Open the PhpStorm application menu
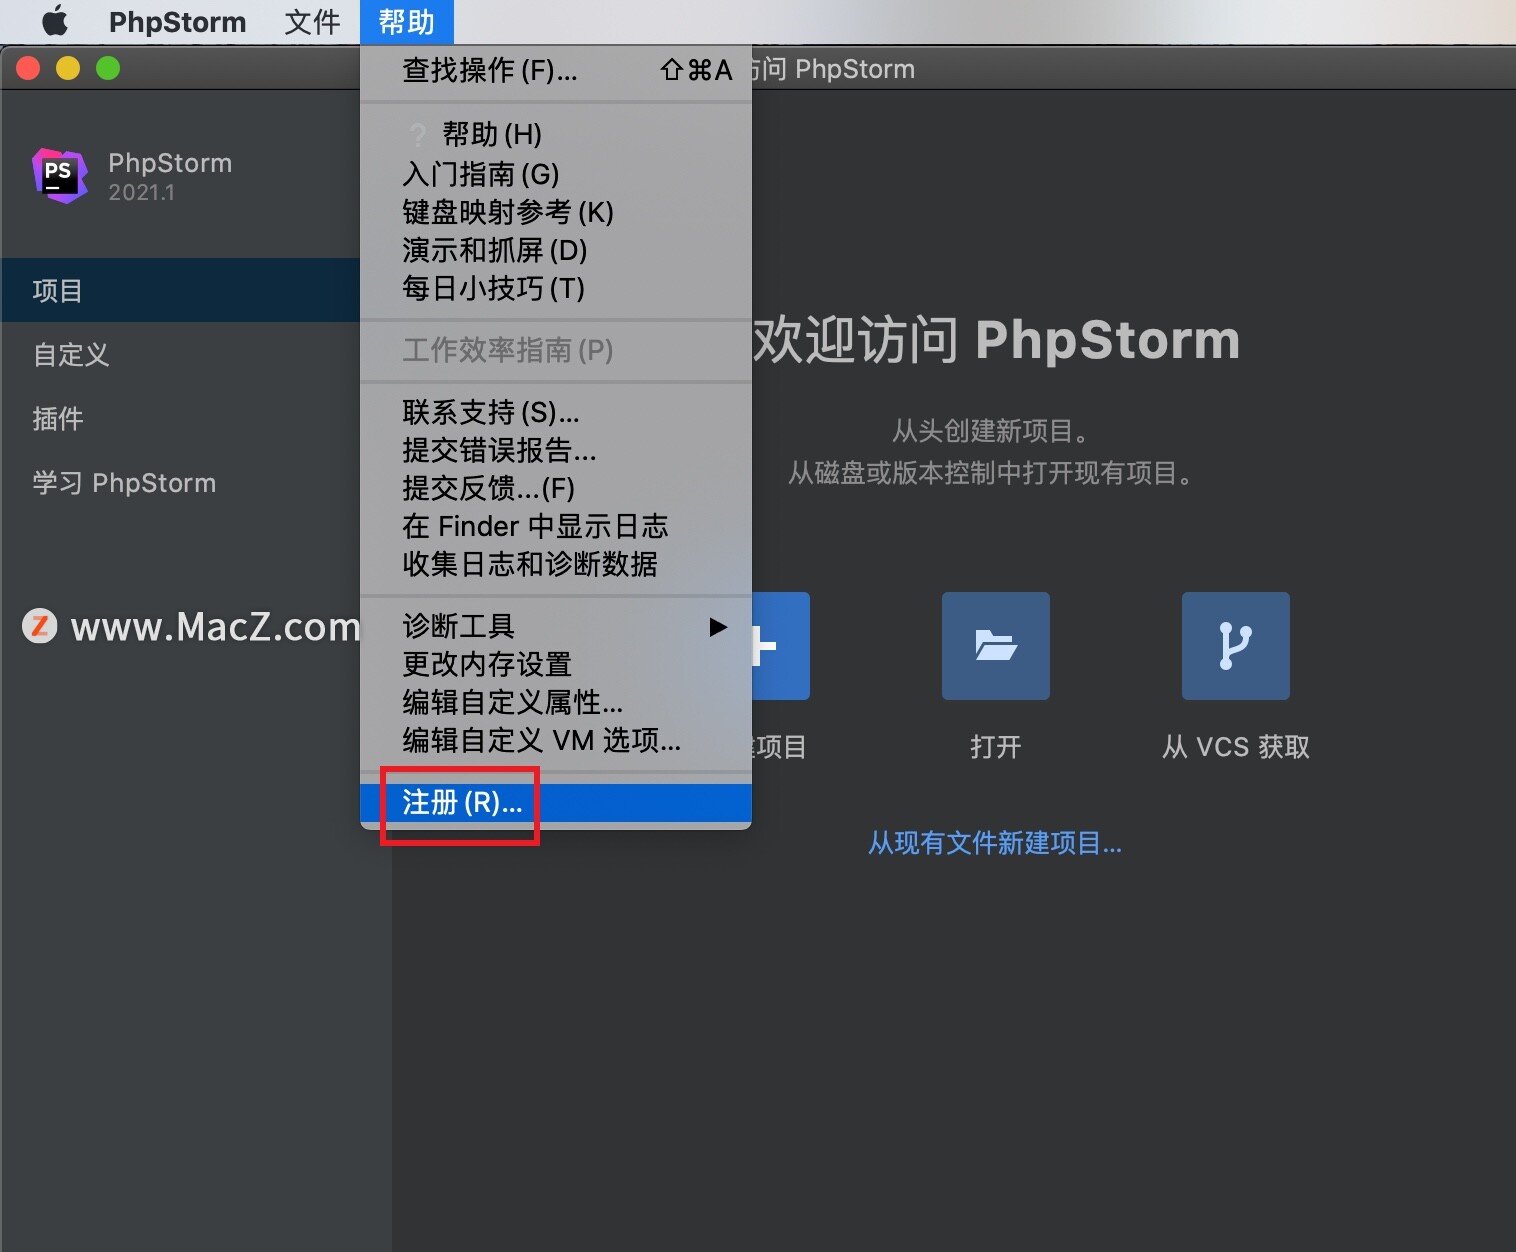This screenshot has height=1252, width=1516. (177, 21)
